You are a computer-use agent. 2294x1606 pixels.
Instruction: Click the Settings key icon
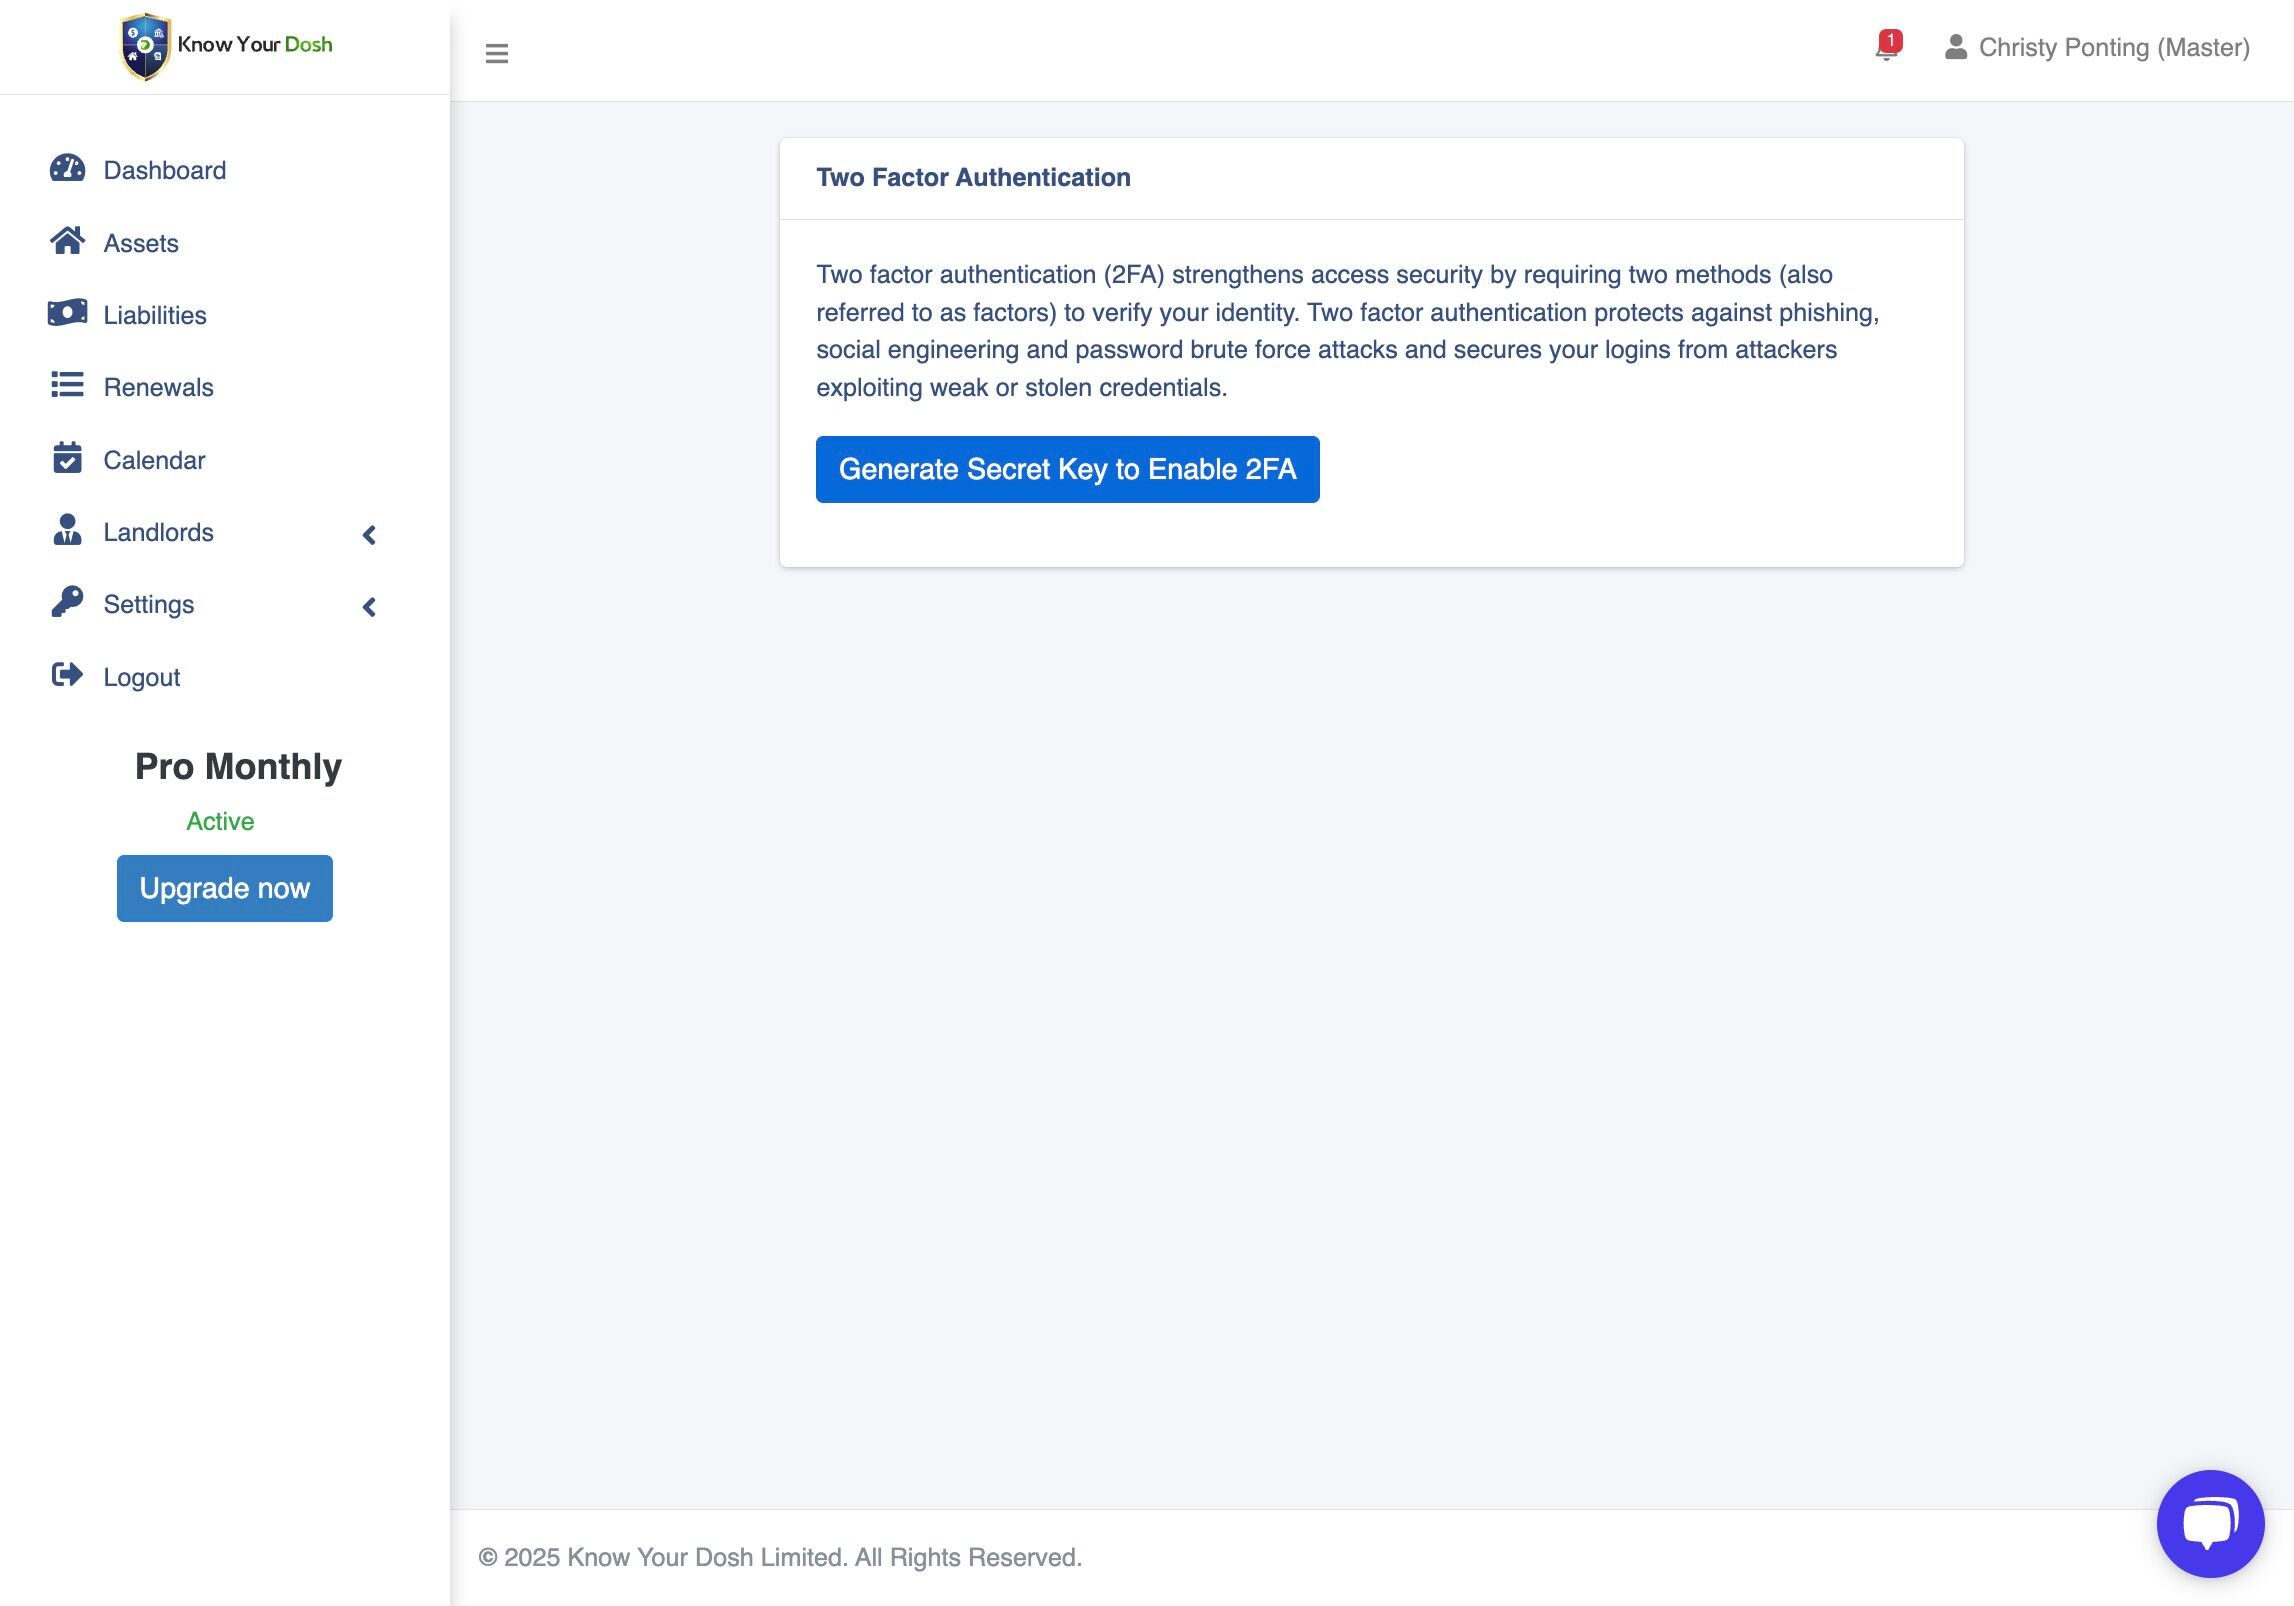coord(67,602)
